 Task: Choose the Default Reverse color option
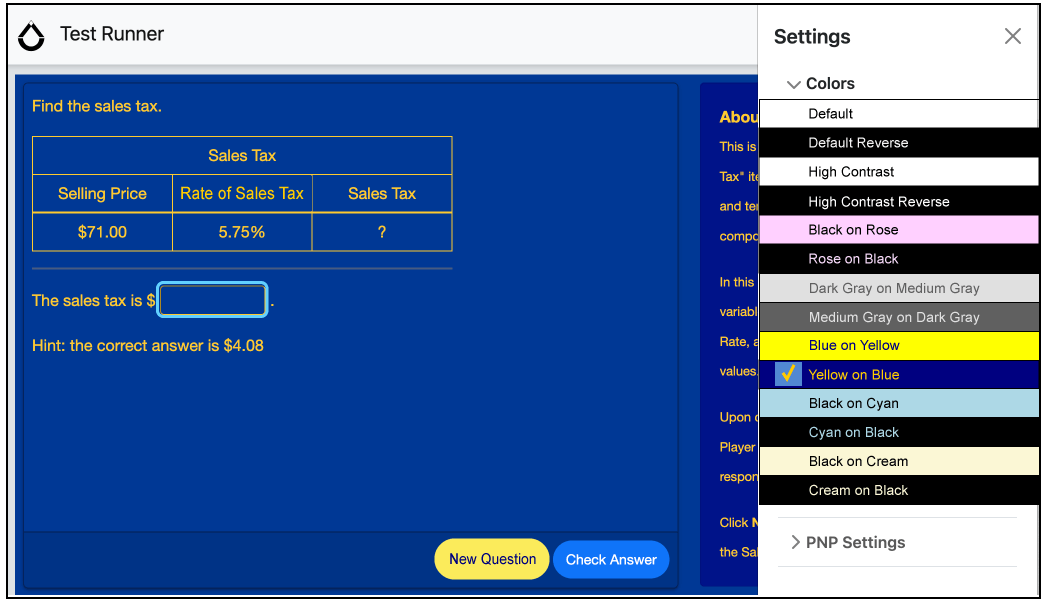coord(898,143)
